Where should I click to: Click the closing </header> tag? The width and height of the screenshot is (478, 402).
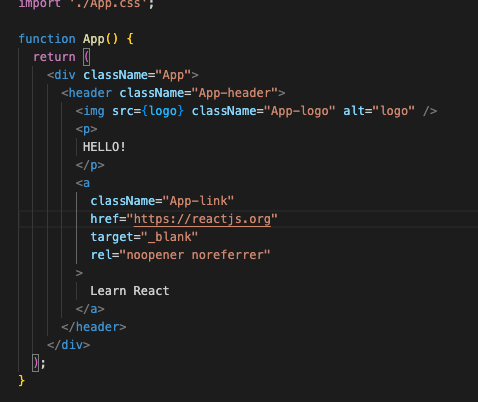pos(94,327)
